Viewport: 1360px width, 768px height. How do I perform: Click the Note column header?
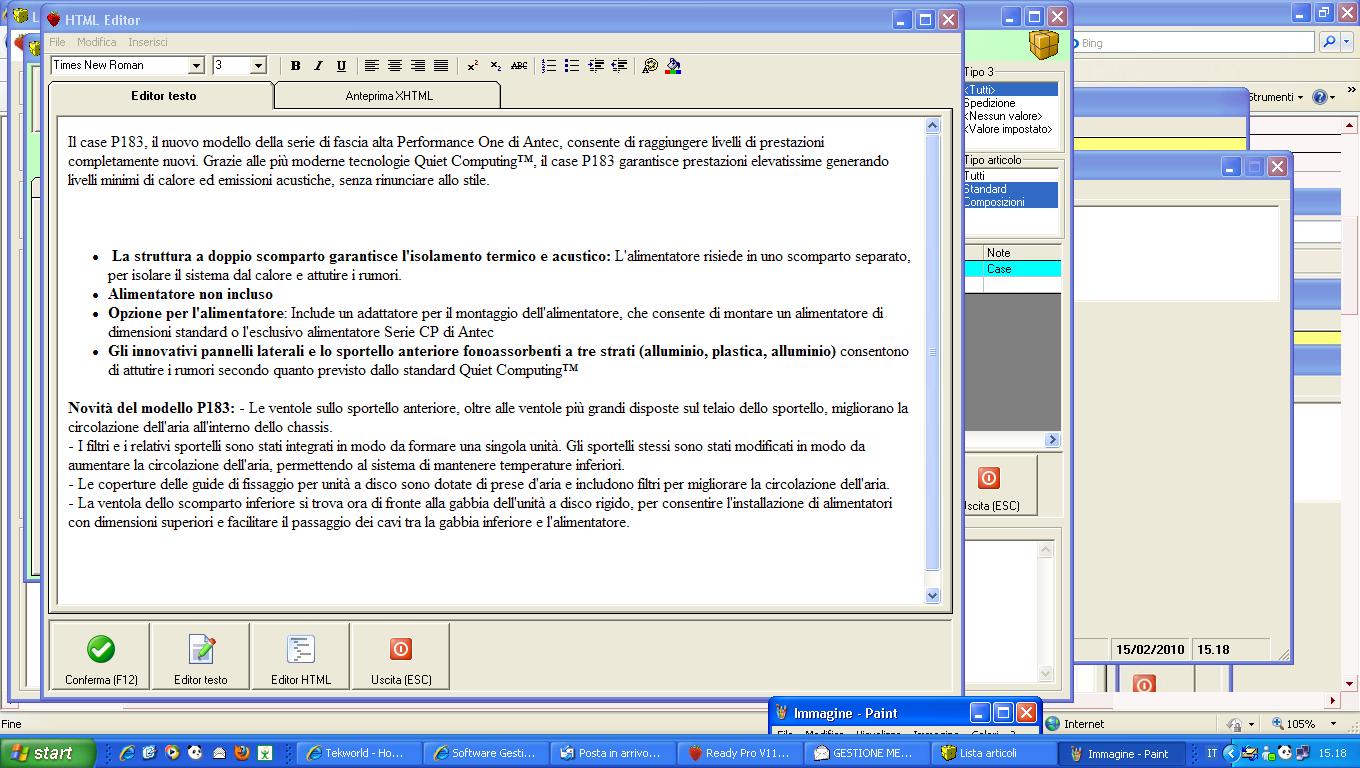1022,253
